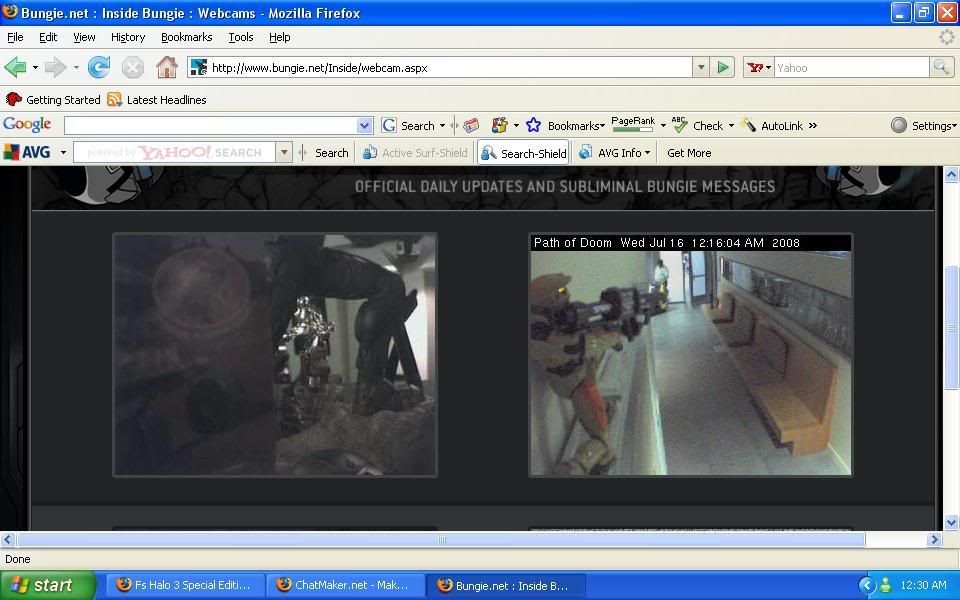The image size is (960, 600).
Task: Click the green Go arrow button
Action: click(x=723, y=67)
